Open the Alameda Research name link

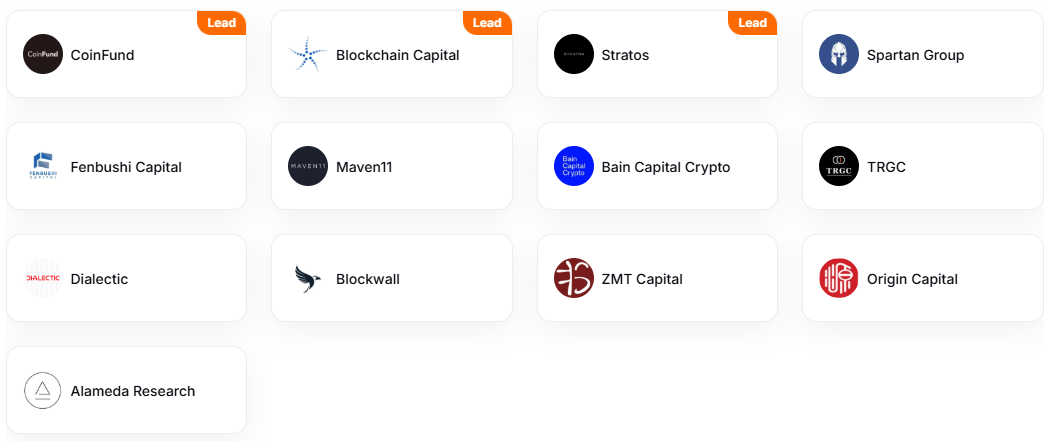tap(133, 391)
